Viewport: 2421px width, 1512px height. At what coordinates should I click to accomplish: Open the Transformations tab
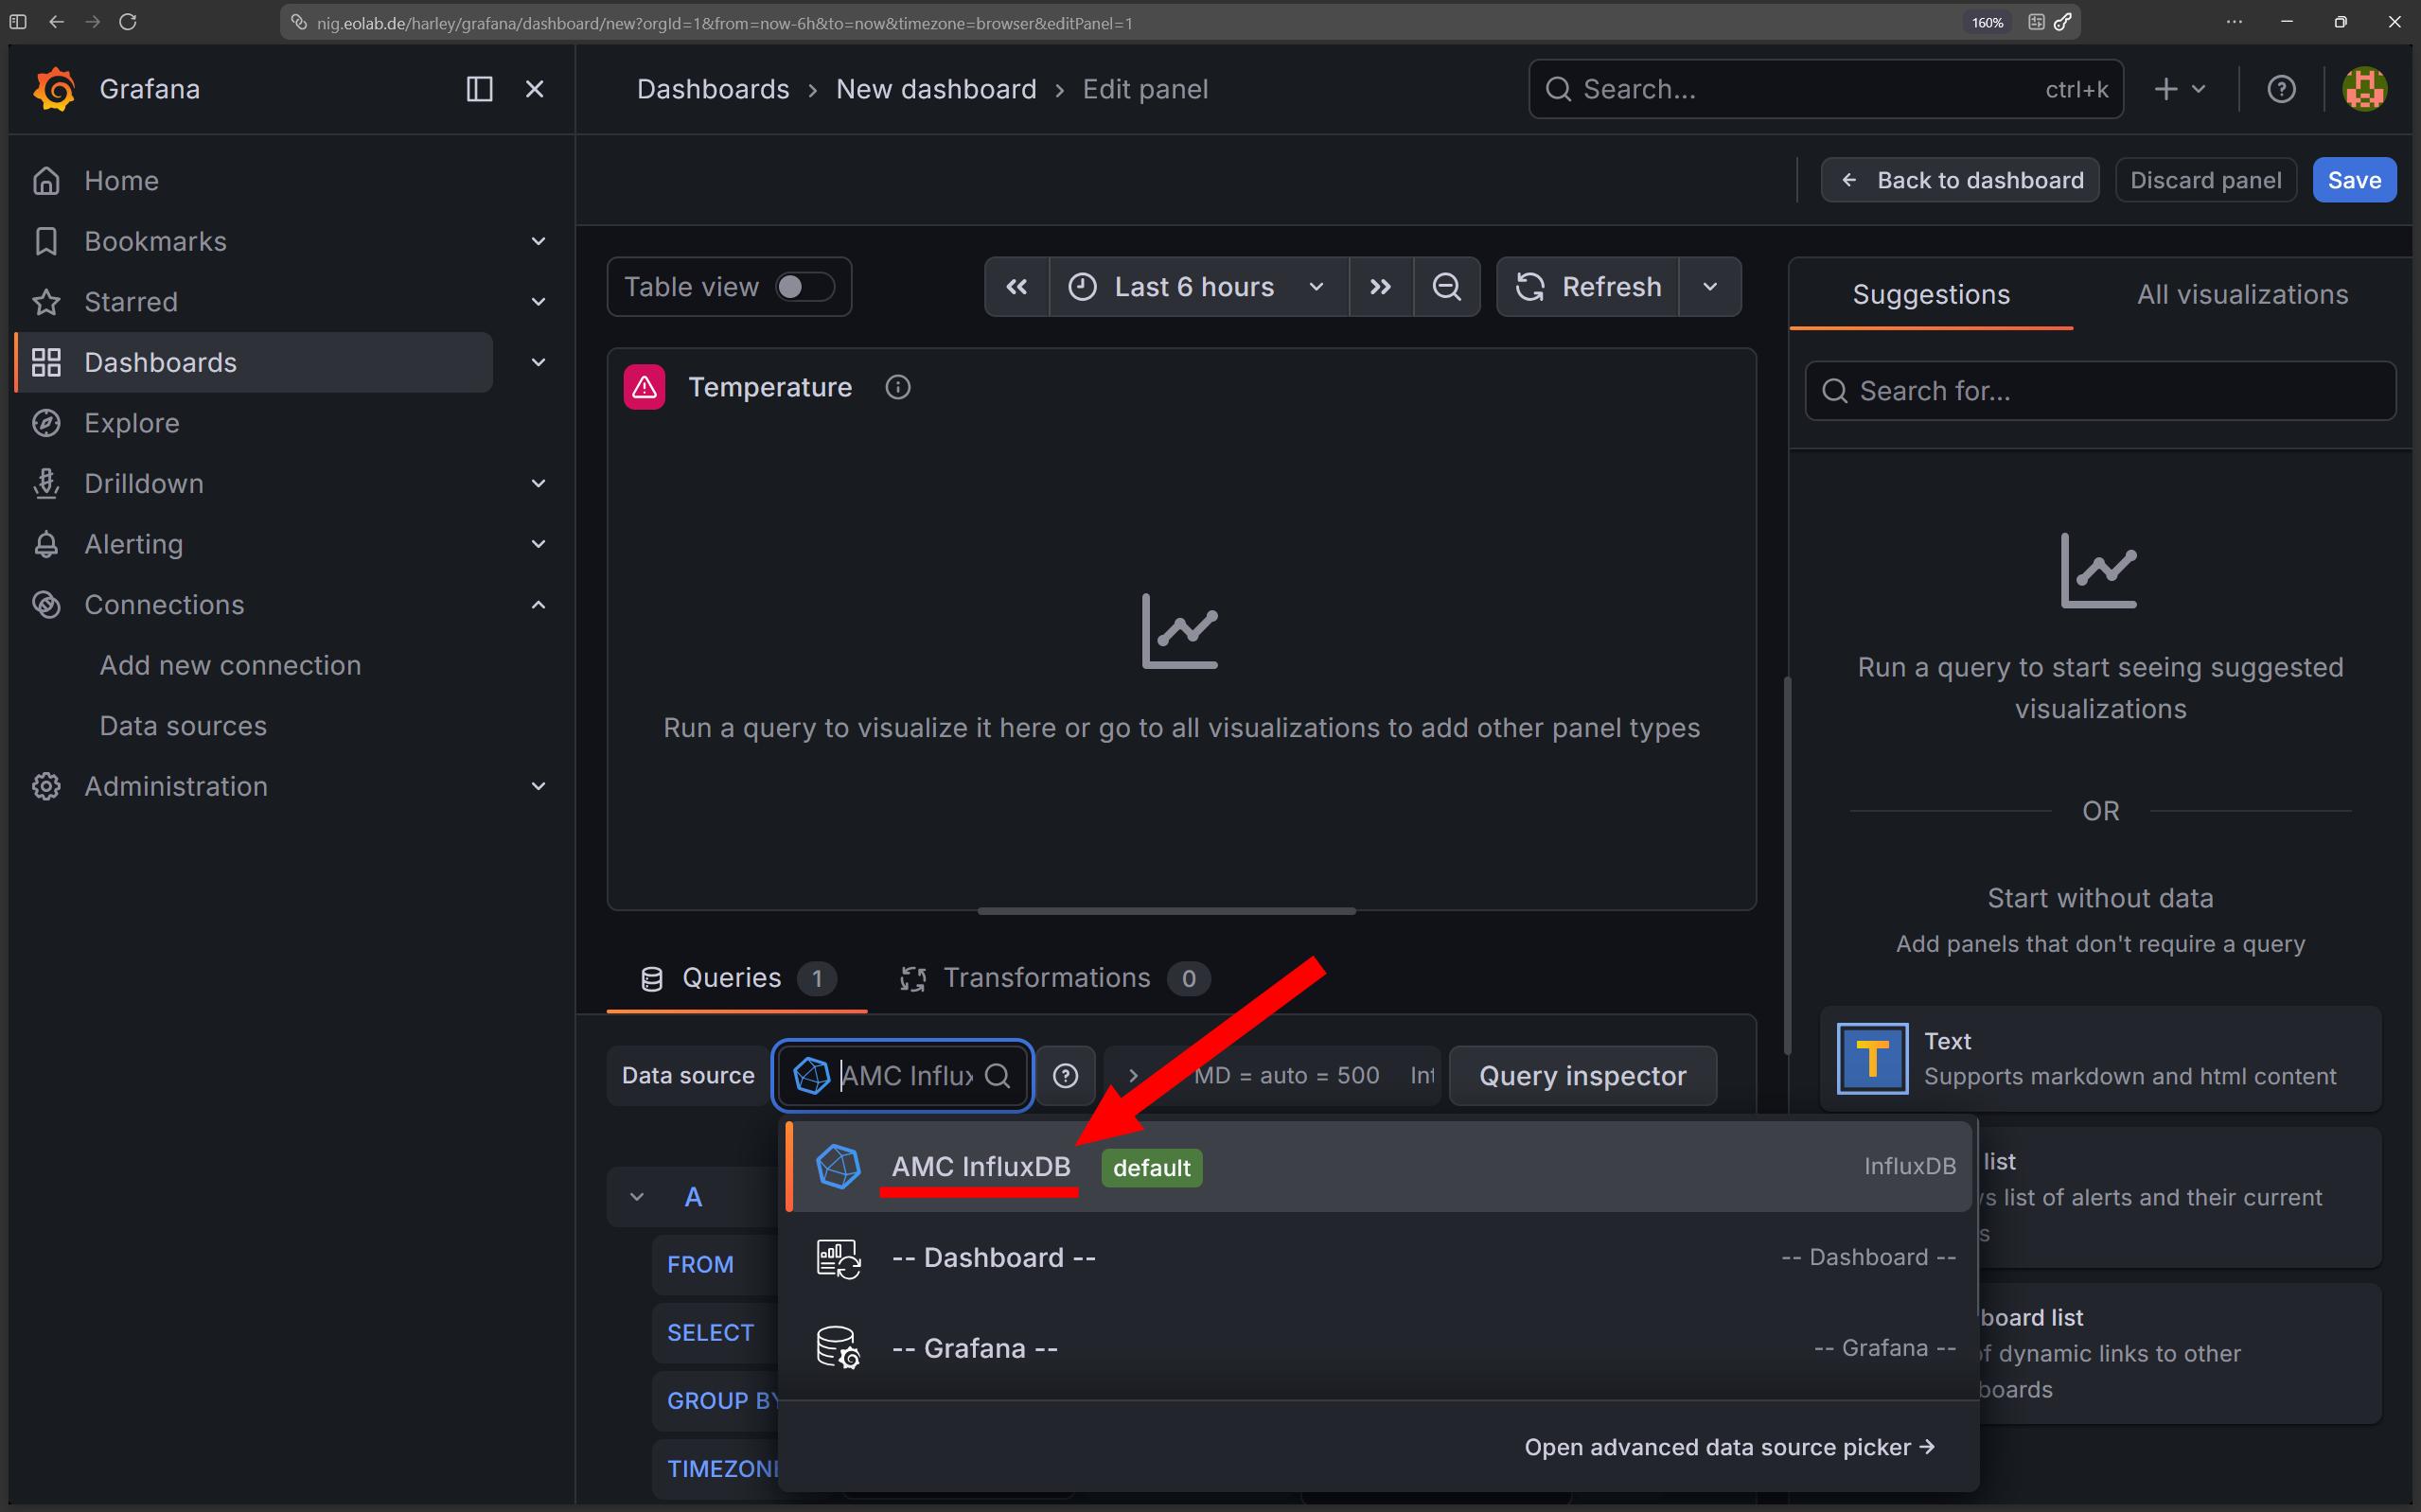tap(1054, 978)
